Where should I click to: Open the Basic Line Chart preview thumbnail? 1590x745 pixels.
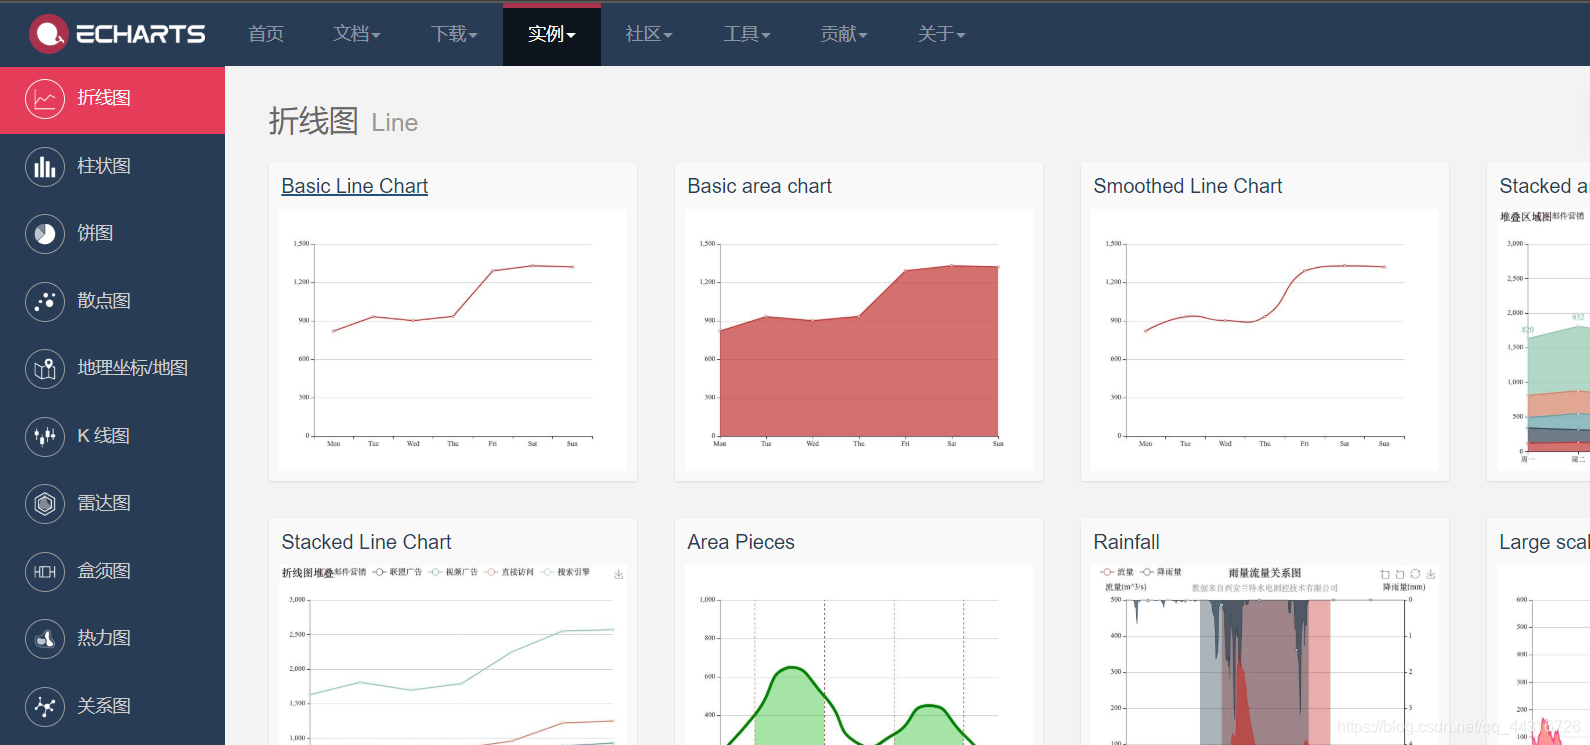point(453,340)
